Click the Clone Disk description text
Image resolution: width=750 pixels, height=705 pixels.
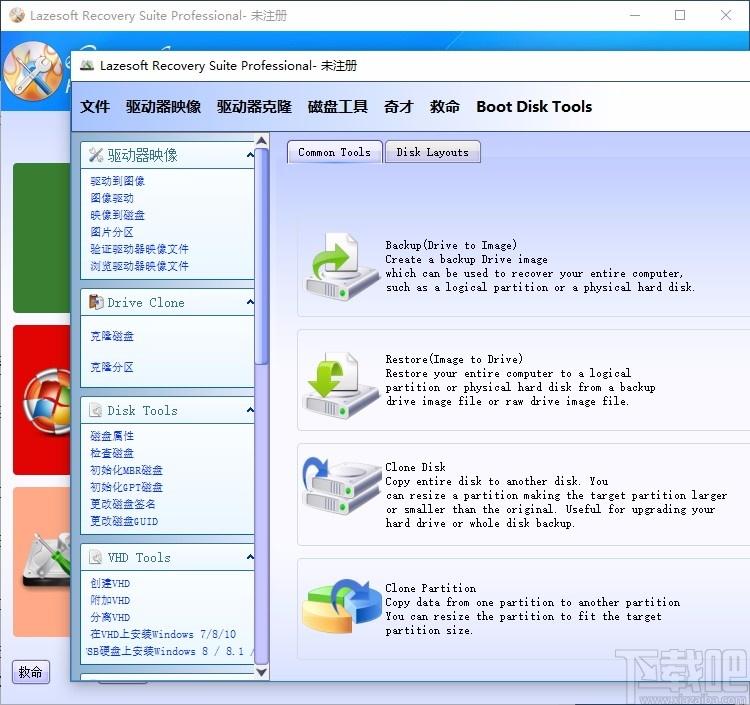[556, 495]
